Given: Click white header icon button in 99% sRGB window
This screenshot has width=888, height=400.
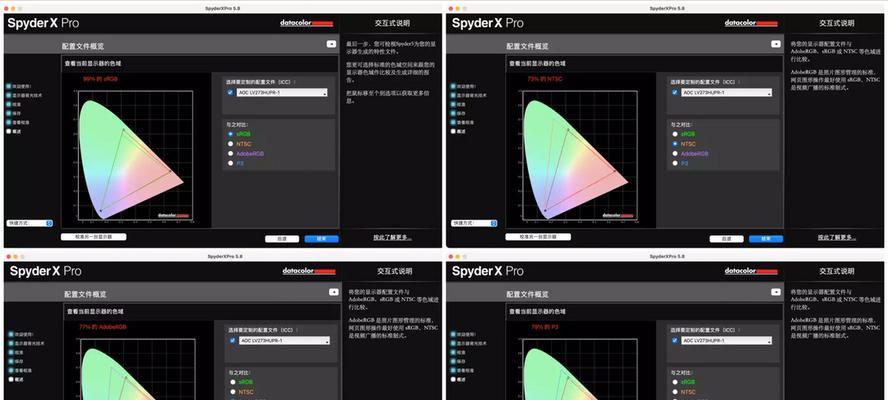Looking at the screenshot, I should [331, 44].
